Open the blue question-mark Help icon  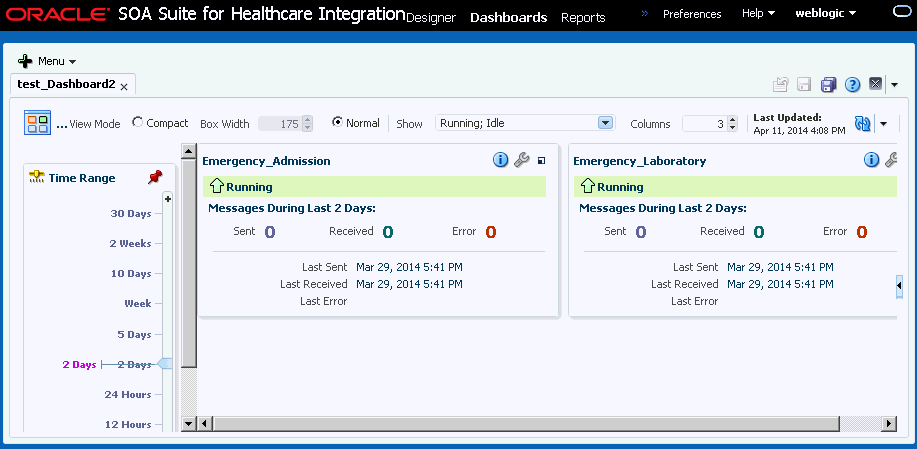pos(853,85)
